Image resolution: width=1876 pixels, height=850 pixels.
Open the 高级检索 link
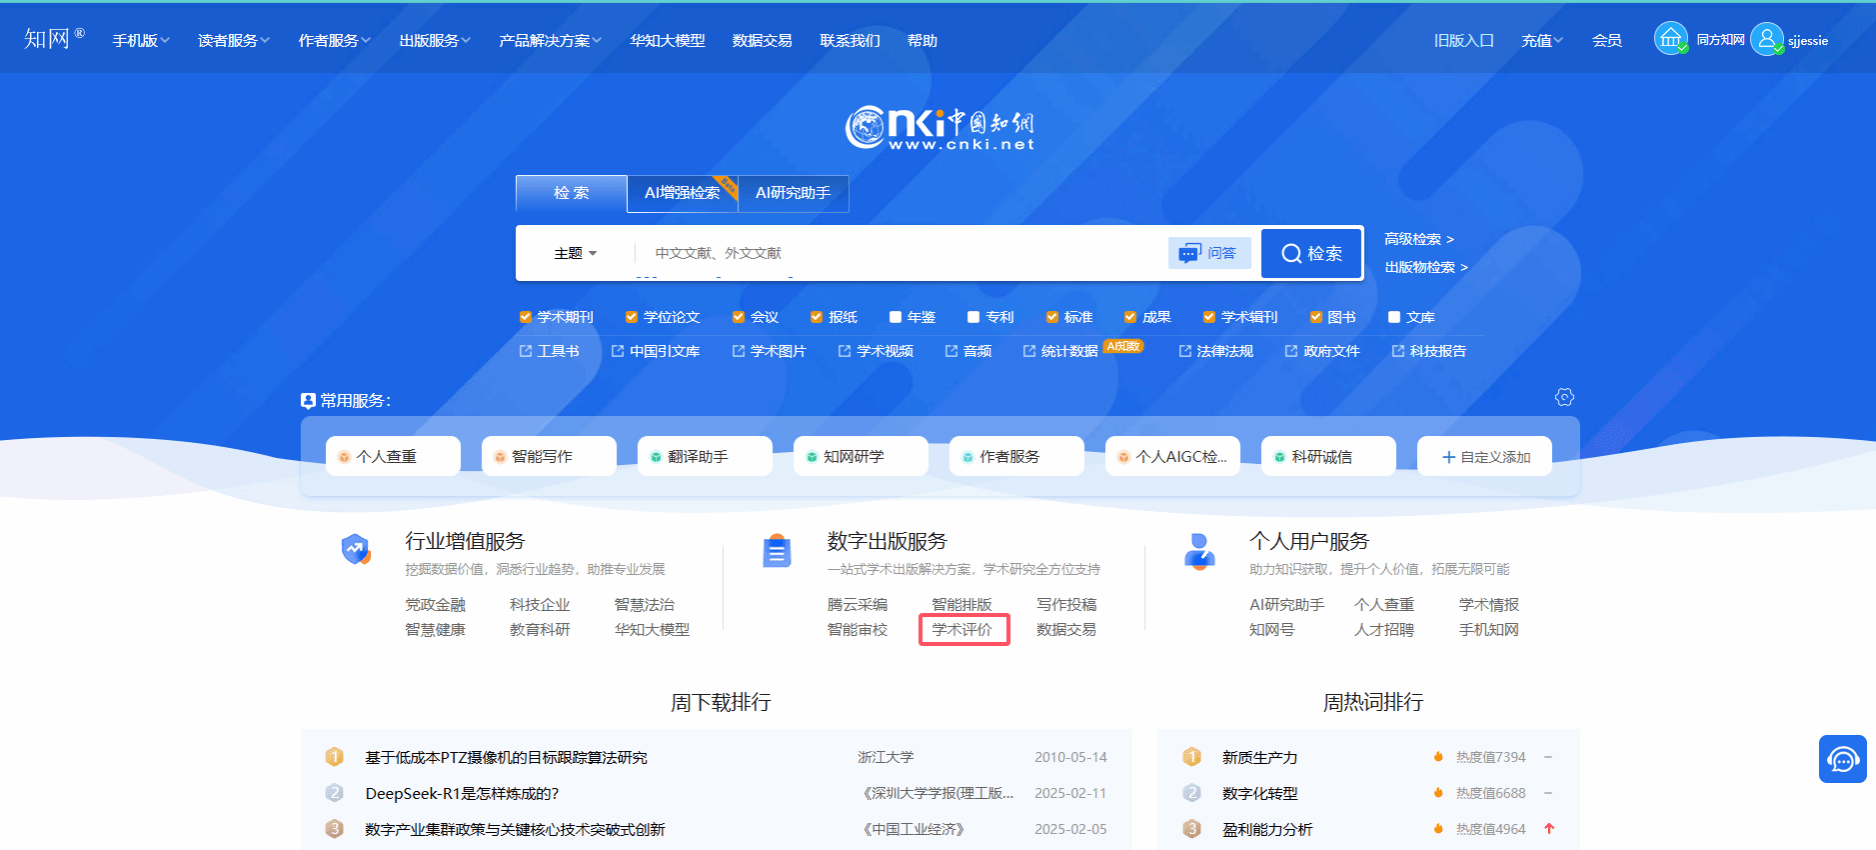click(1419, 239)
